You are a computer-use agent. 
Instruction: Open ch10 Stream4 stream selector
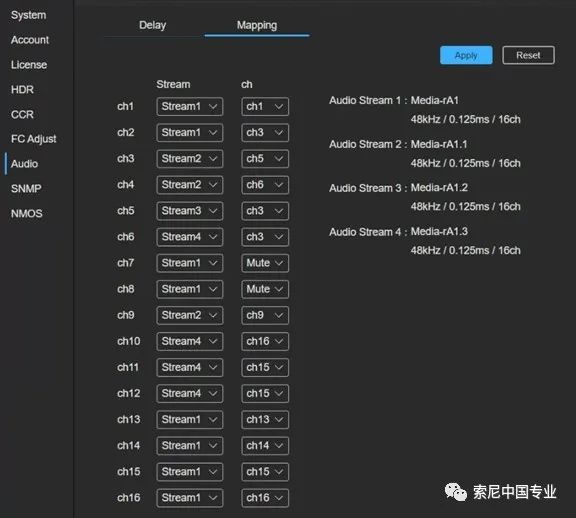click(x=190, y=341)
